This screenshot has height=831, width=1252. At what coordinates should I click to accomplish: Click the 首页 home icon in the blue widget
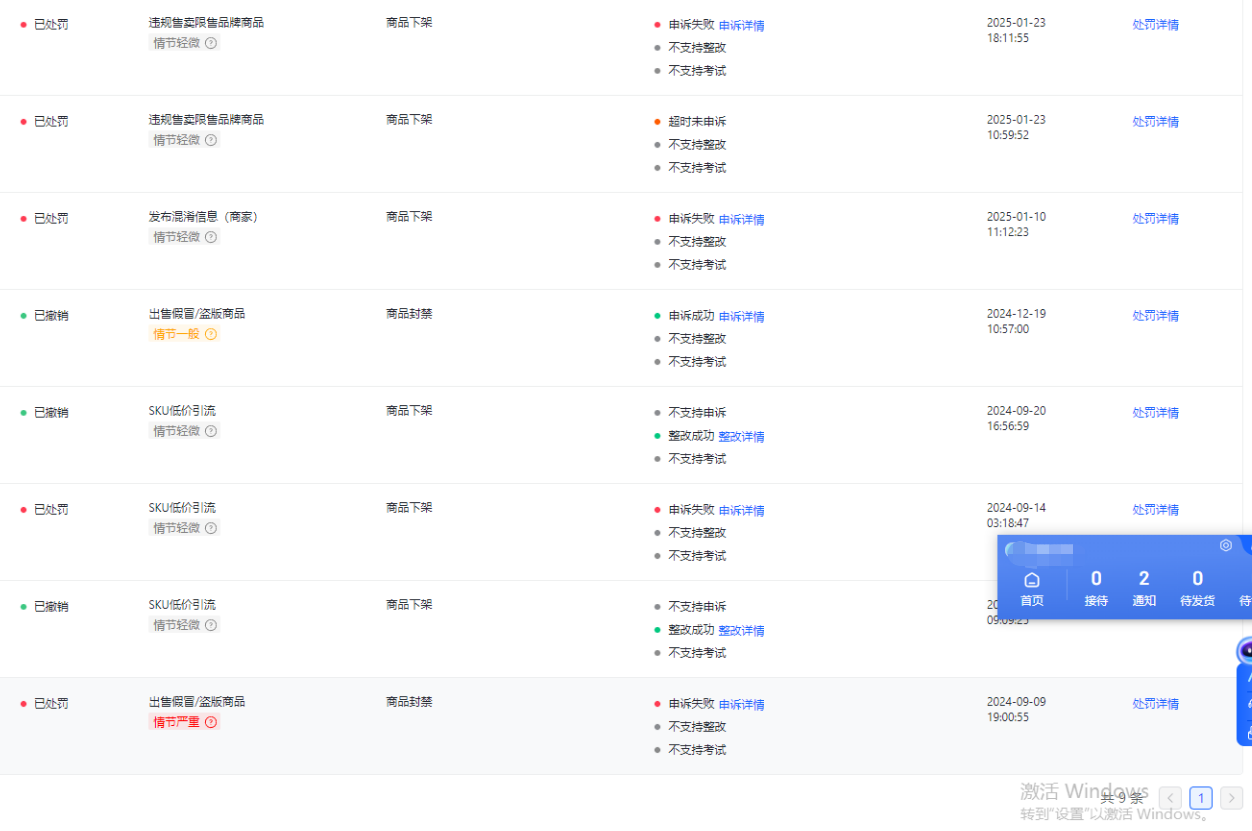[x=1031, y=581]
